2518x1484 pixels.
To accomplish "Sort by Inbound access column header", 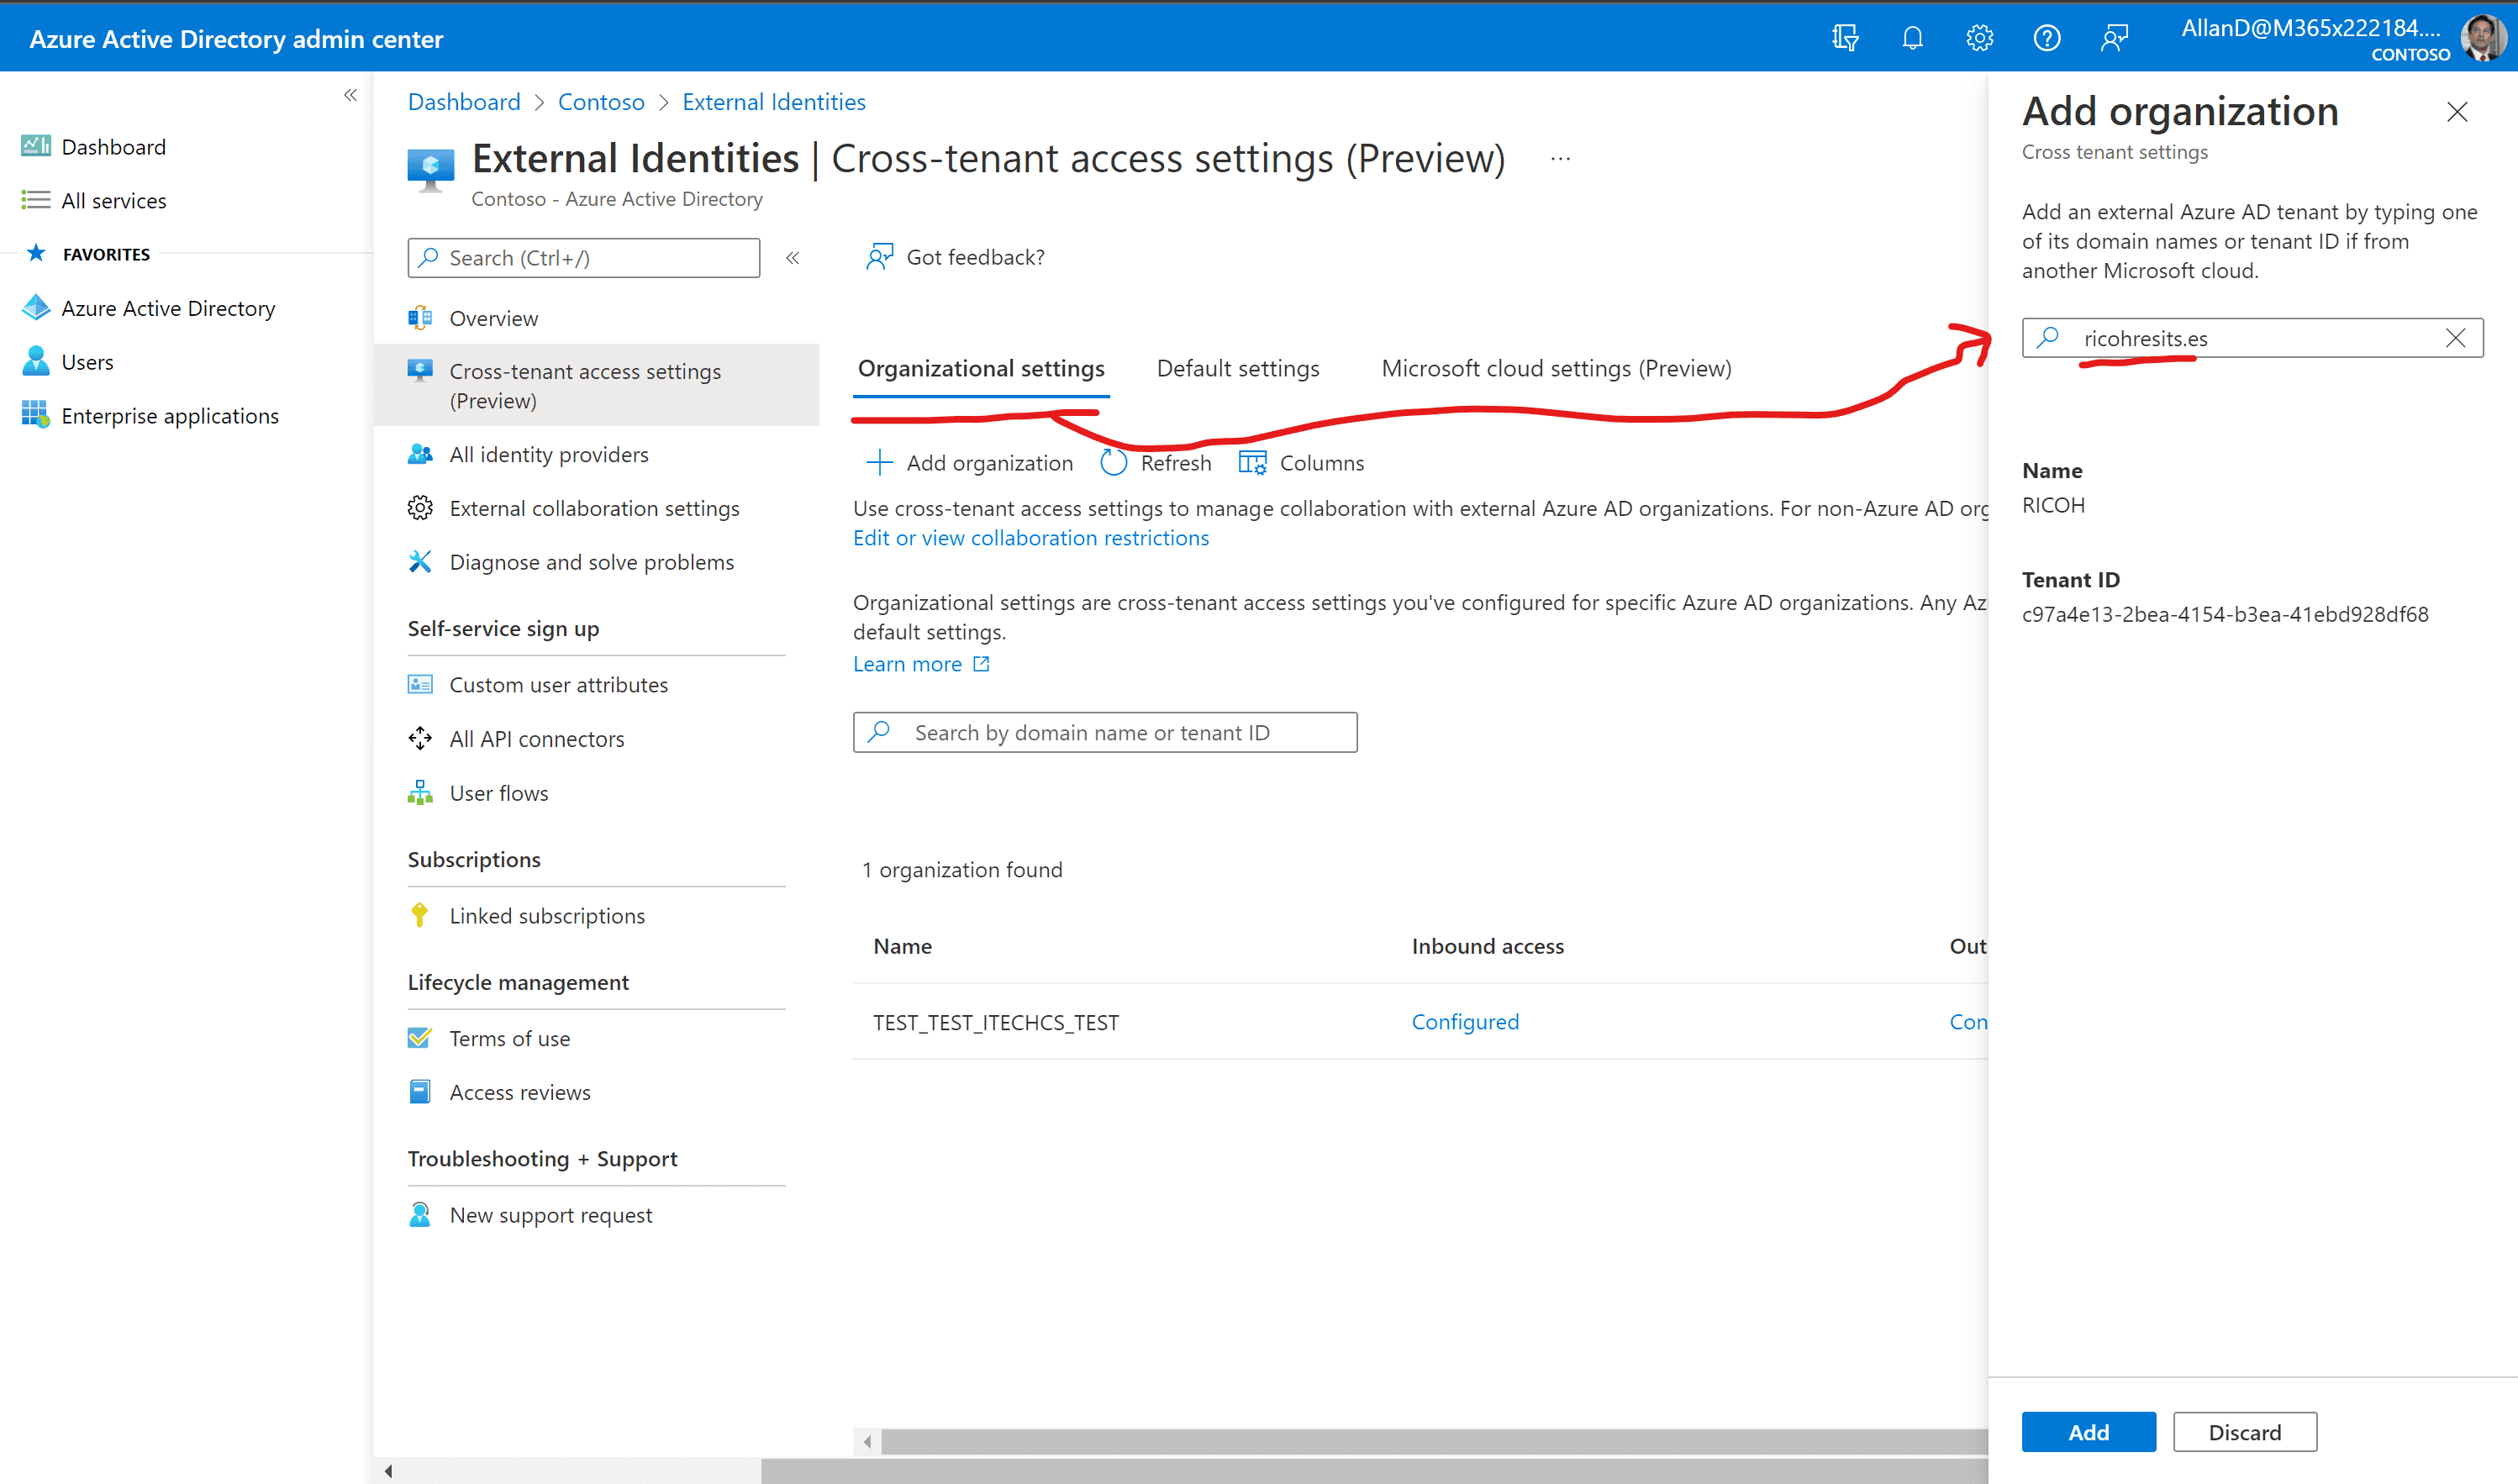I will click(1487, 946).
